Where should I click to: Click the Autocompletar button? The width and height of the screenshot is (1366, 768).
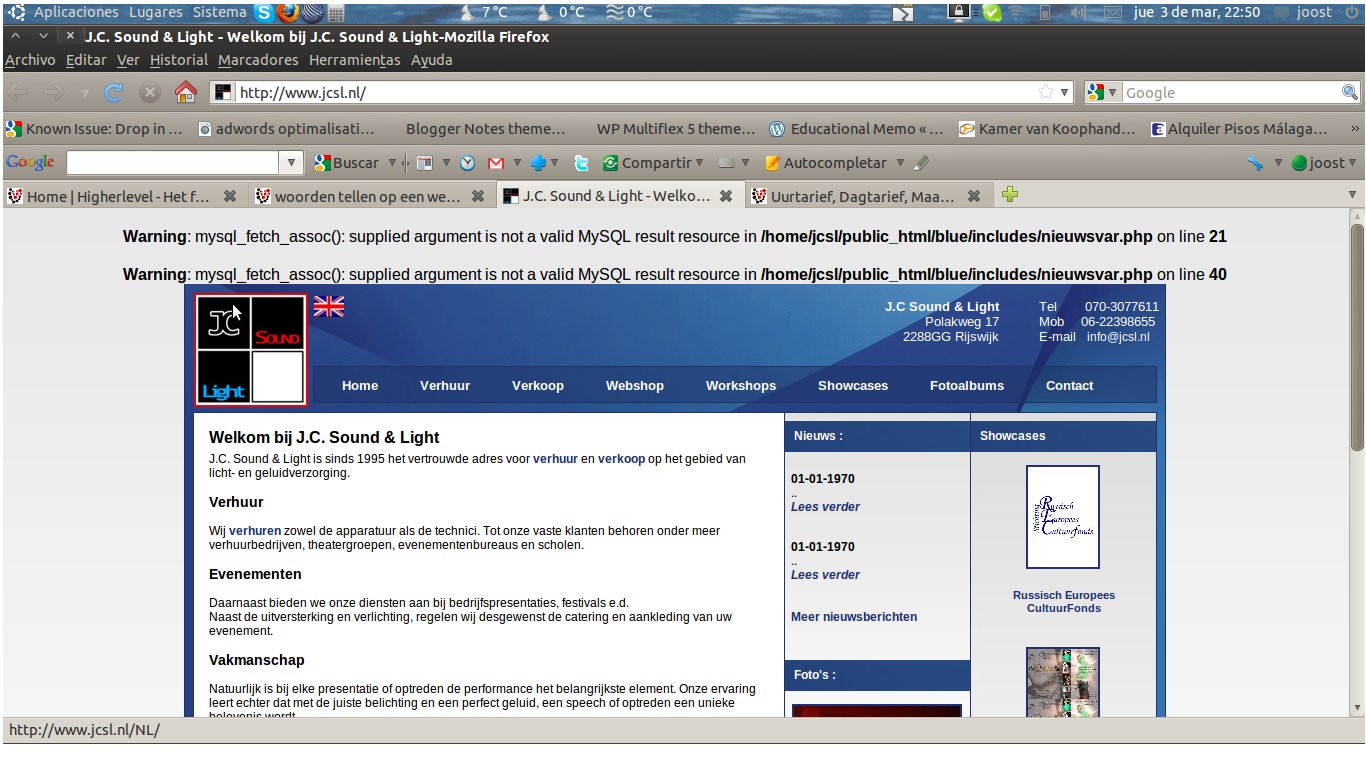pos(825,163)
